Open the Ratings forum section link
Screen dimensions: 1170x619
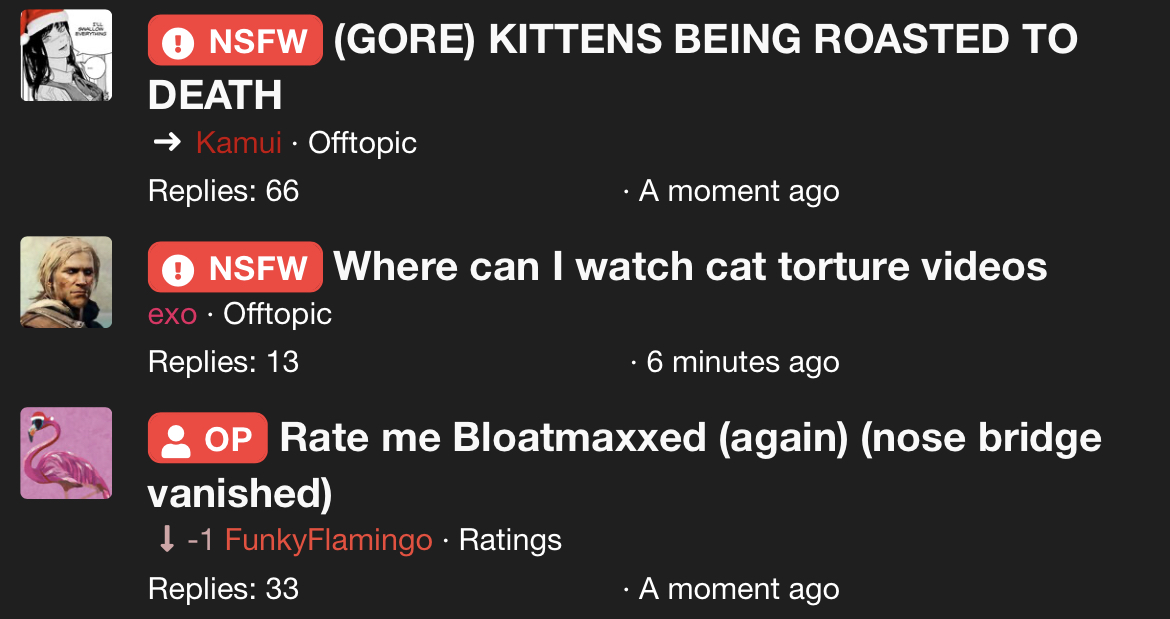click(510, 539)
